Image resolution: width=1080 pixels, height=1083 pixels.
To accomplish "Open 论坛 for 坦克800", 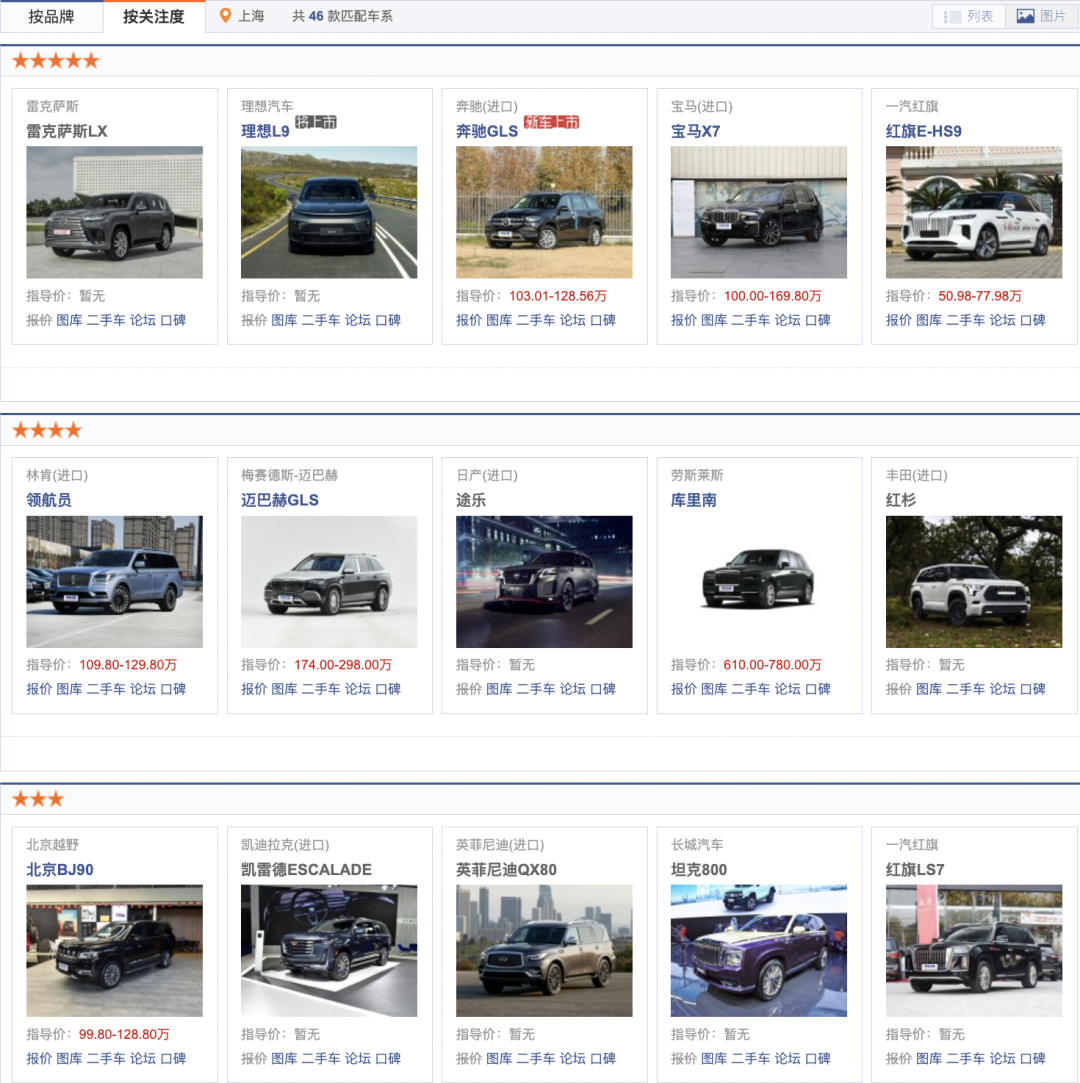I will [x=787, y=1058].
